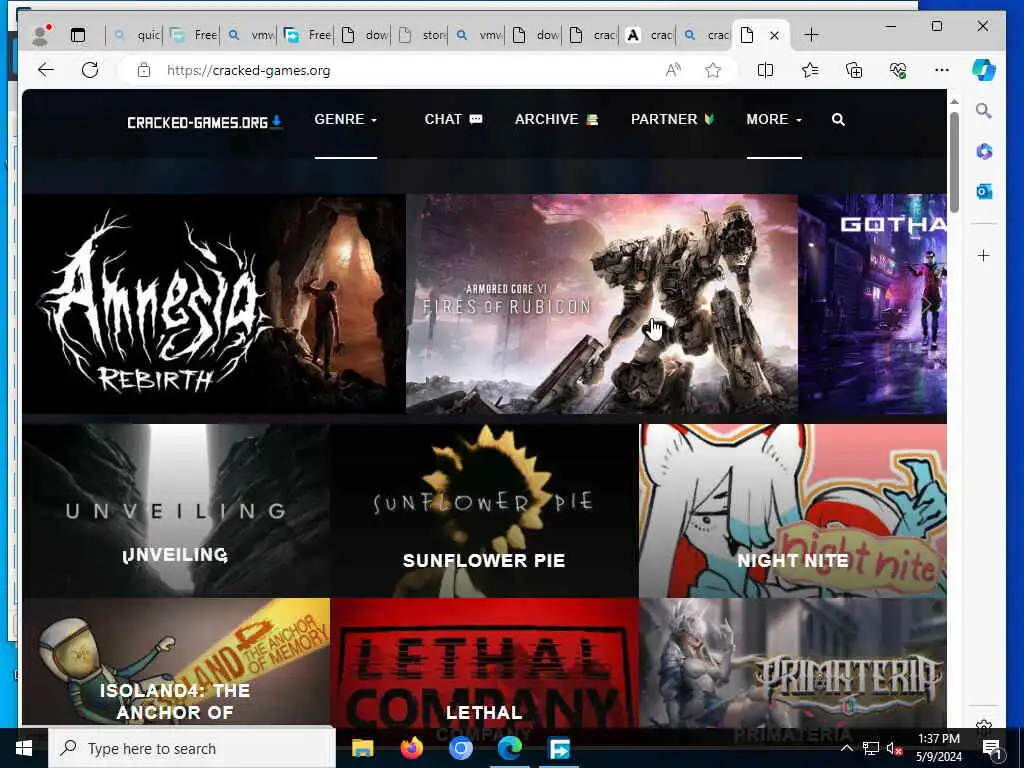
Task: Click the page vertical scrollbar thumb
Action: (954, 161)
